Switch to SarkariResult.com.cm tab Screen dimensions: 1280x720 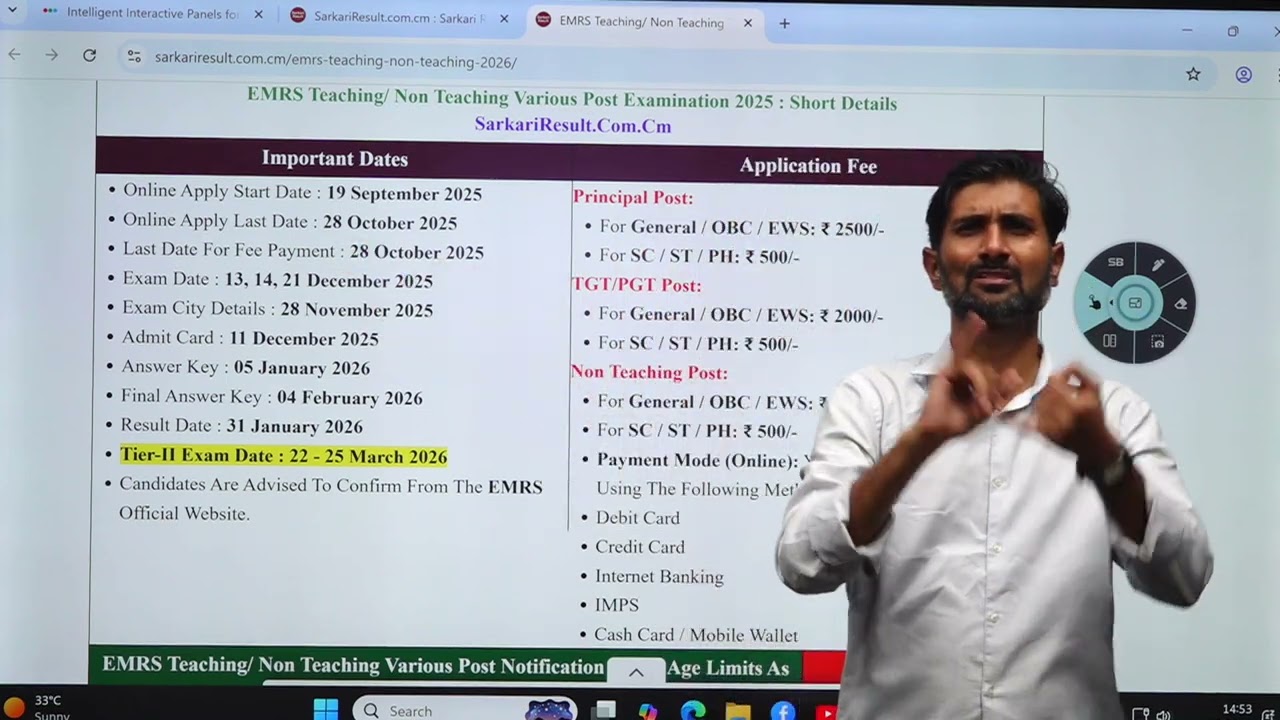click(398, 17)
